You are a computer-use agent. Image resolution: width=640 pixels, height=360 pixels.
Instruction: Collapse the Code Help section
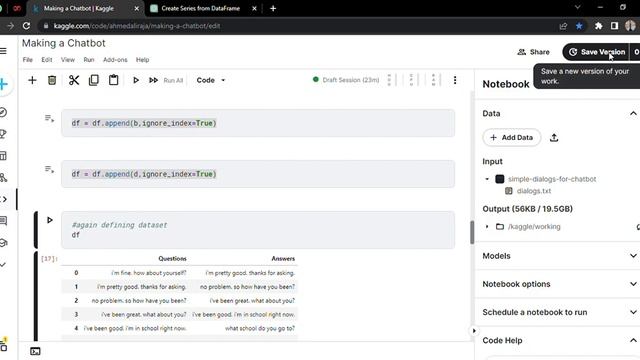click(x=633, y=340)
